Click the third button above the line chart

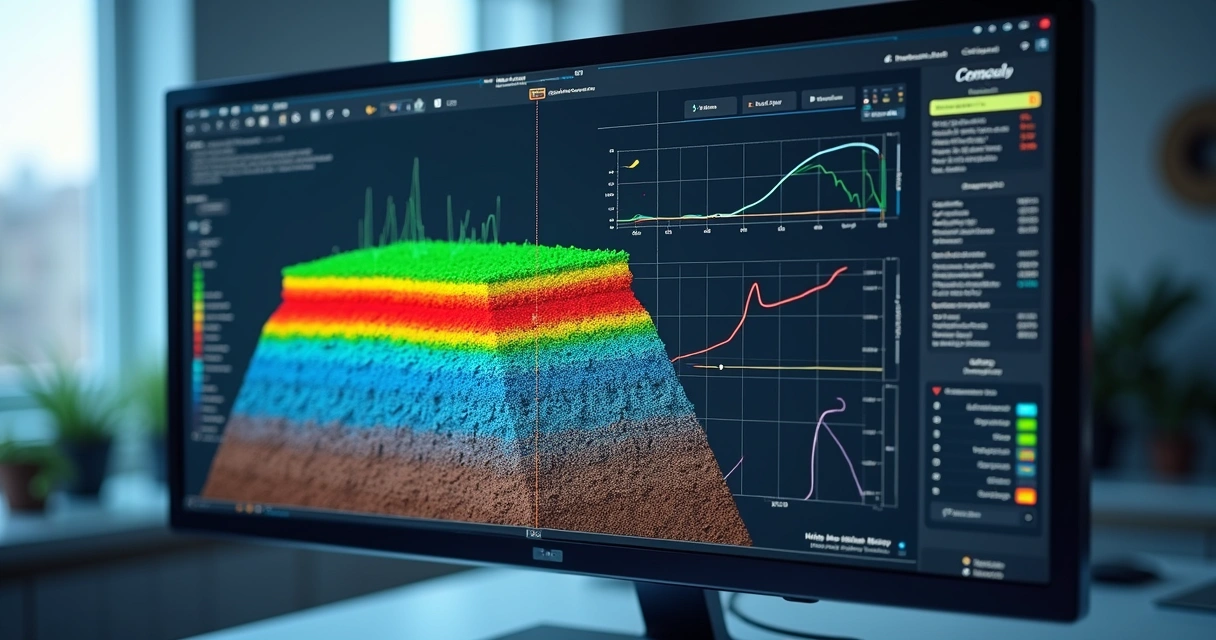click(828, 99)
